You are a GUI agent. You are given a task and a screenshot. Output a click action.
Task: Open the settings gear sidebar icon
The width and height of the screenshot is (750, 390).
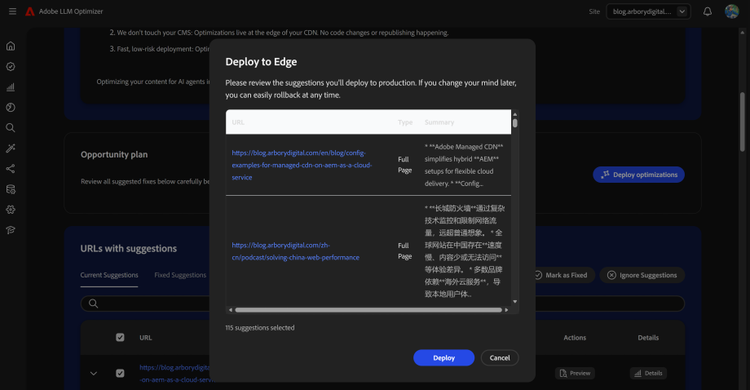pos(11,210)
